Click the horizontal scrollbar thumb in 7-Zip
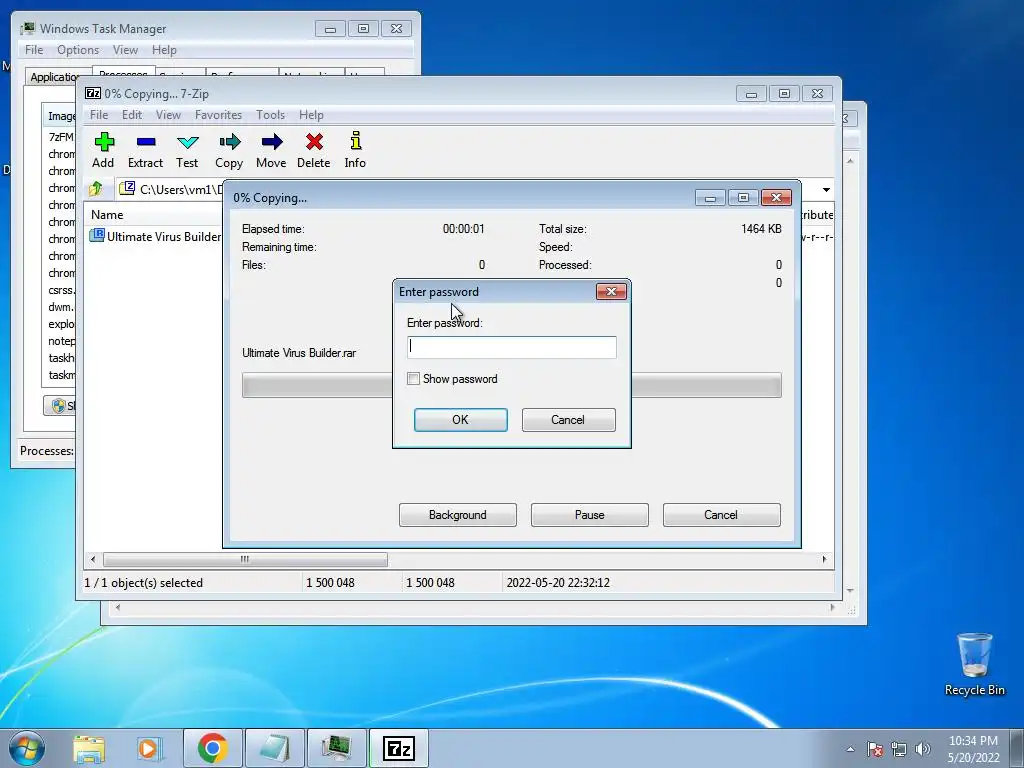1024x768 pixels. click(x=245, y=560)
